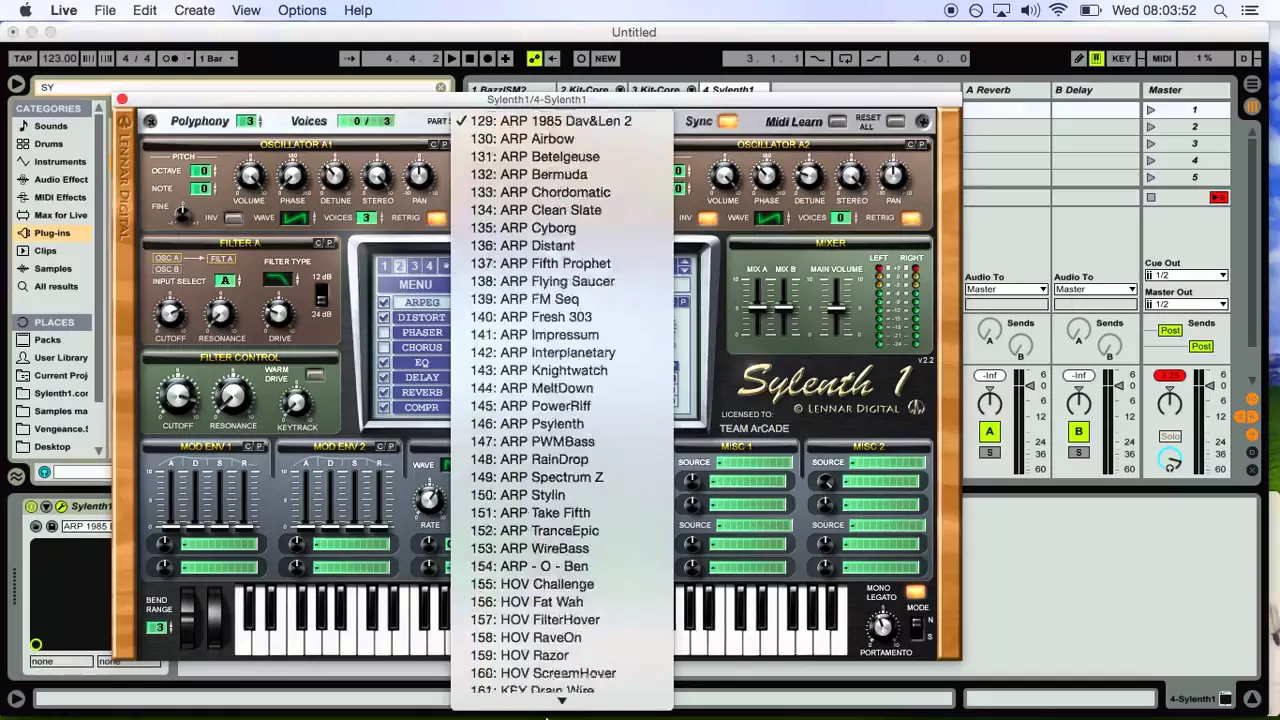
Task: Open the 1 Bar quantization dropdown
Action: (x=218, y=59)
